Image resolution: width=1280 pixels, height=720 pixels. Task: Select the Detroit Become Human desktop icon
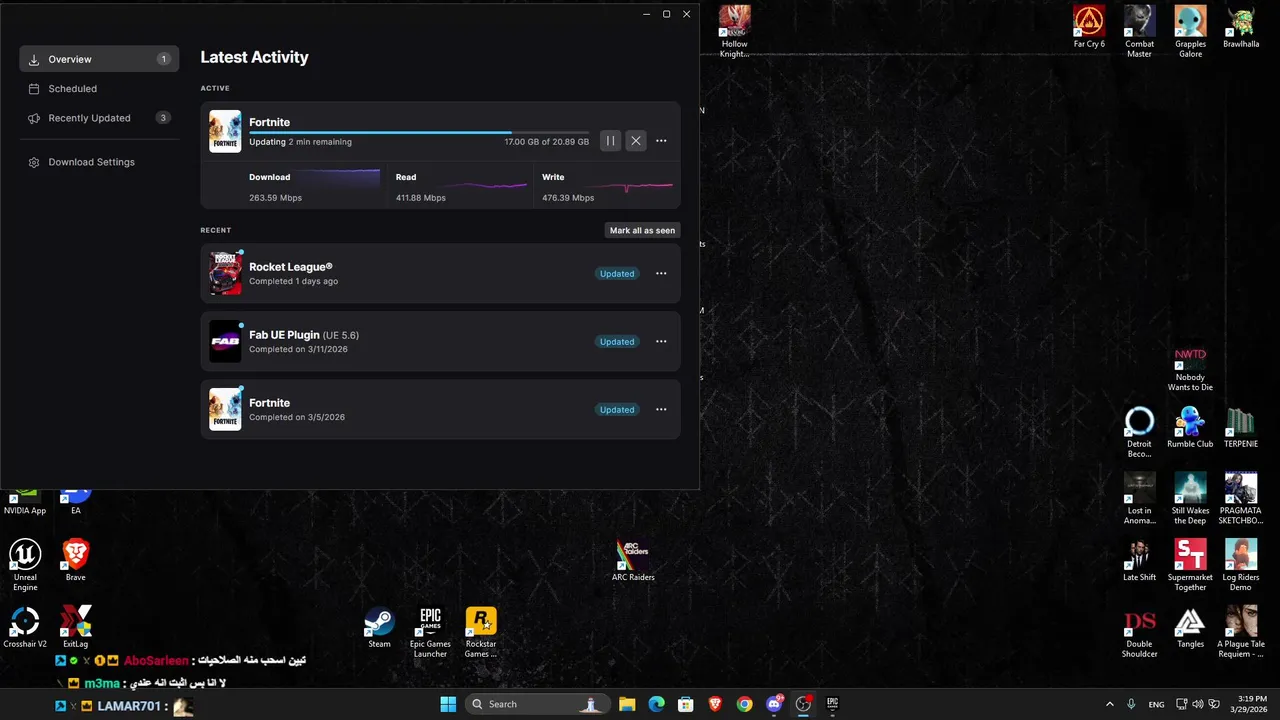click(x=1139, y=432)
